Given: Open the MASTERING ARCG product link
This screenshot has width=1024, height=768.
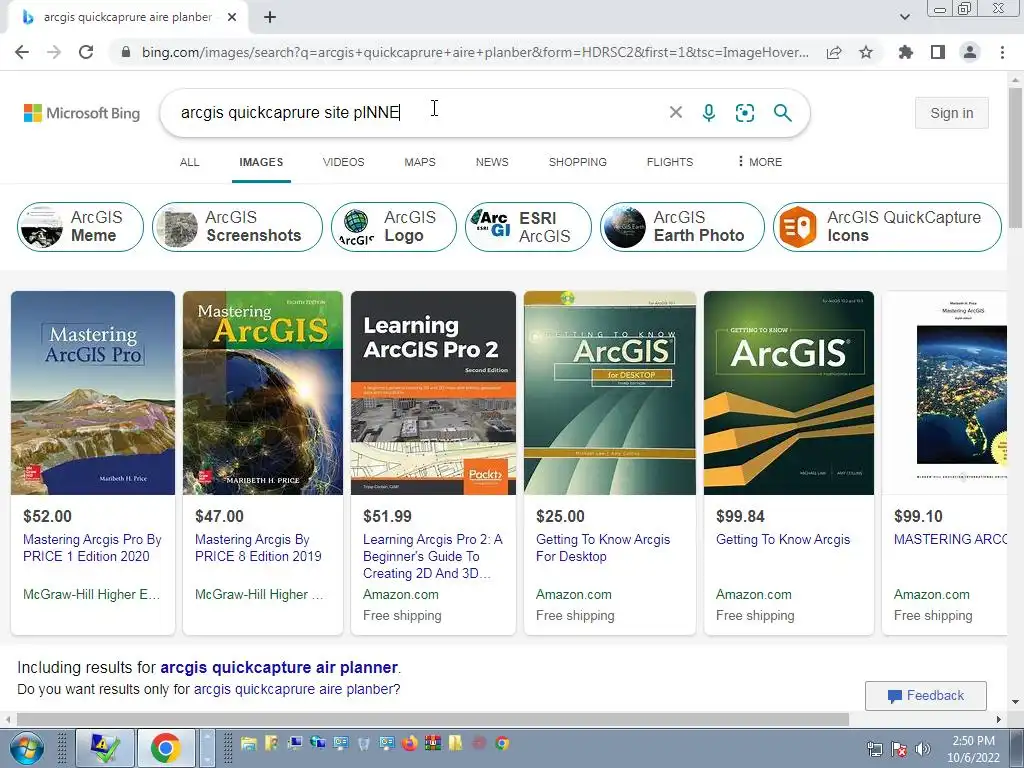Looking at the screenshot, I should 950,539.
